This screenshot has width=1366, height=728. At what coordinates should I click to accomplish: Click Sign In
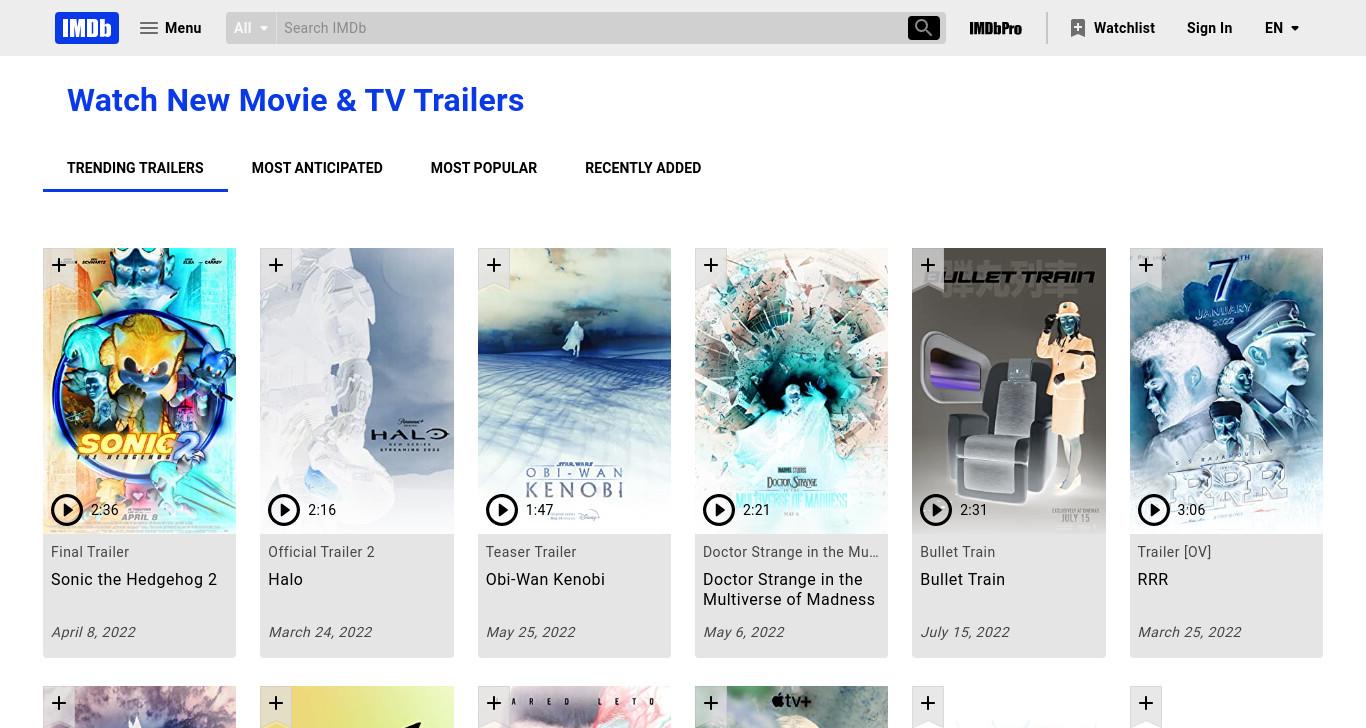(x=1209, y=28)
